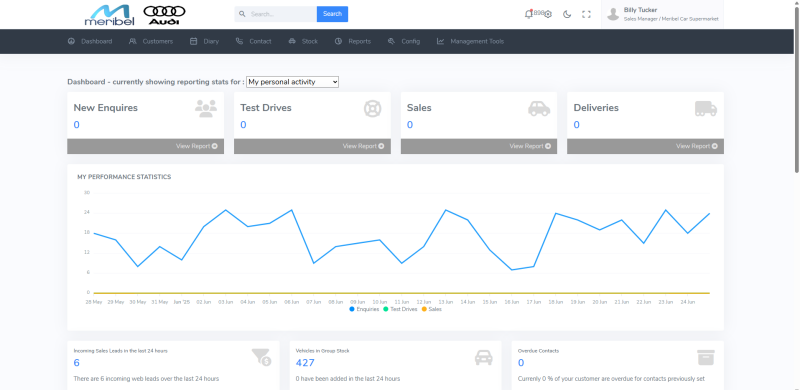Viewport: 800px width, 390px height.
Task: Click the Sales car icon
Action: tap(539, 108)
